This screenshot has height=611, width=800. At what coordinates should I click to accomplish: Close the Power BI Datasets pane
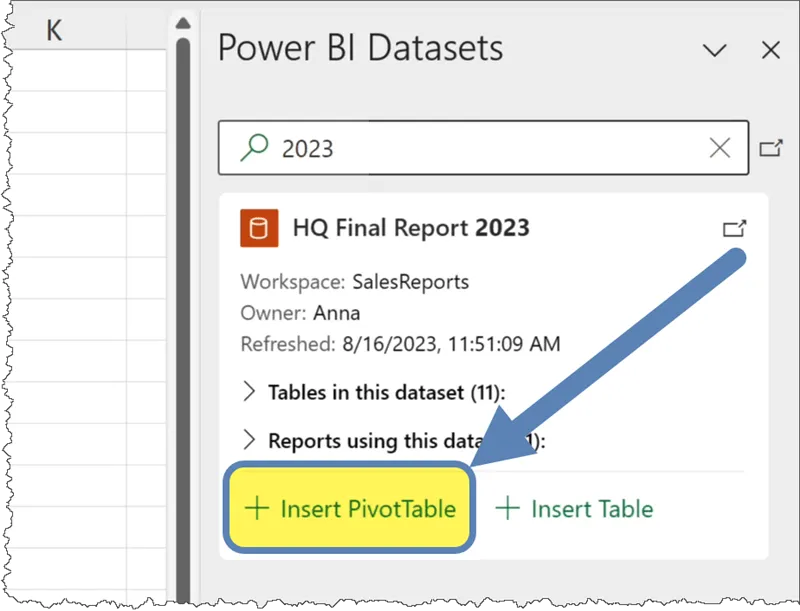pyautogui.click(x=770, y=50)
